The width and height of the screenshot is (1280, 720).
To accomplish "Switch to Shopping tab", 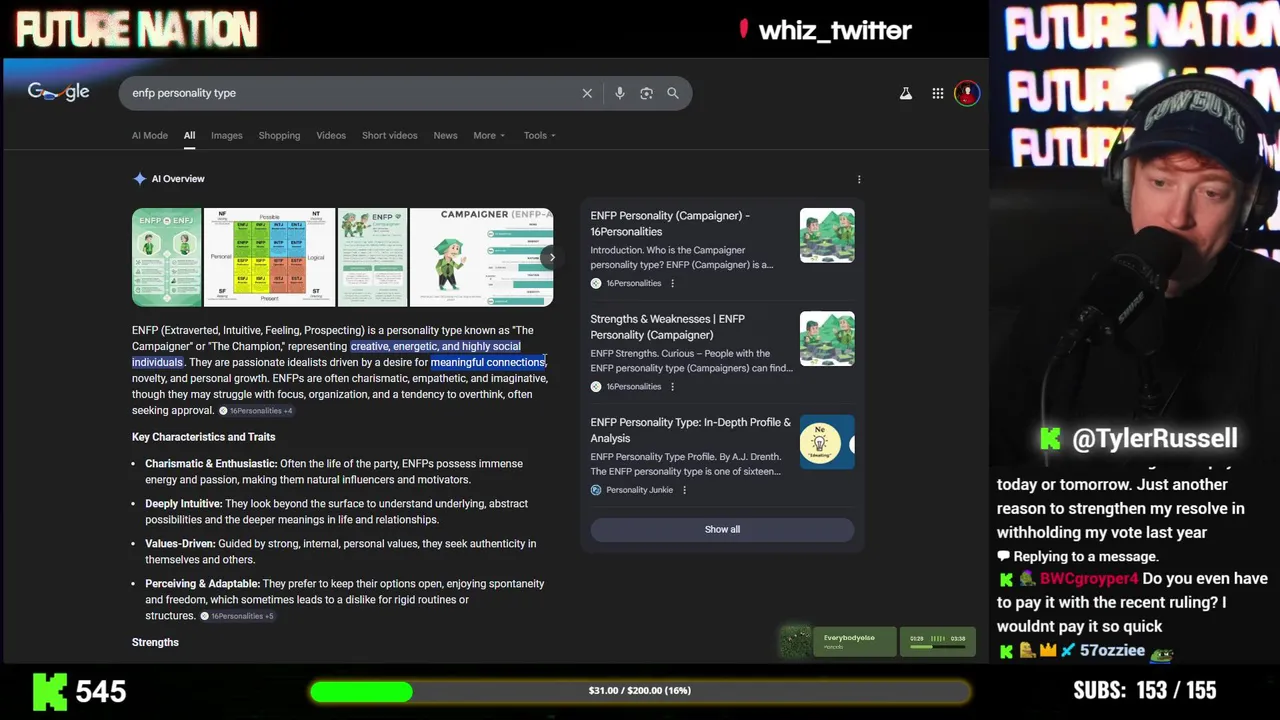I will click(279, 135).
